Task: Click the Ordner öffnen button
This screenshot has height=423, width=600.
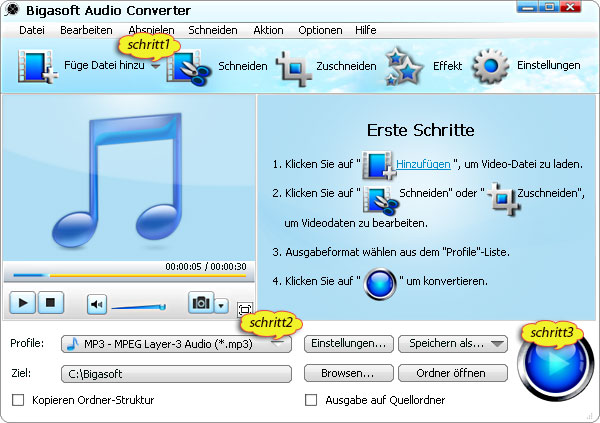Action: [x=453, y=373]
